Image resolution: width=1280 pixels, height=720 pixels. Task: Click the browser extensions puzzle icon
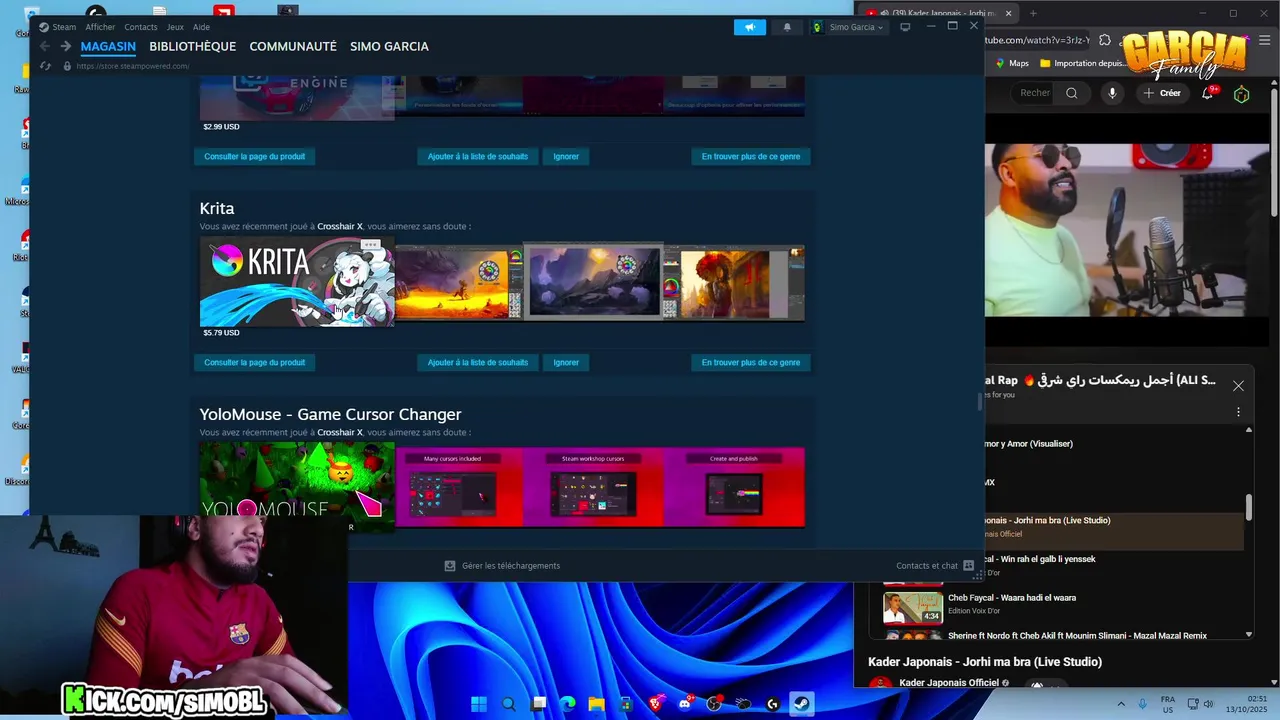pos(1105,40)
